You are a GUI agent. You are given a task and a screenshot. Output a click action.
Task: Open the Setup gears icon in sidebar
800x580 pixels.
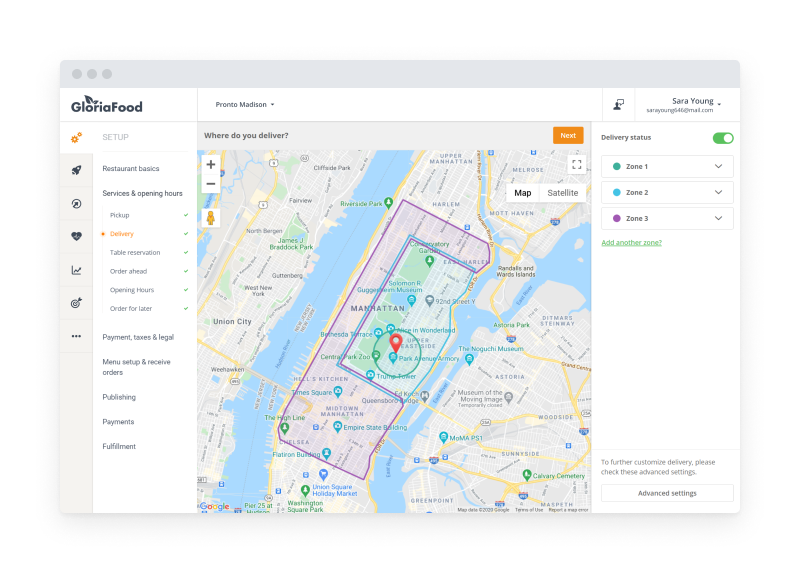point(77,138)
